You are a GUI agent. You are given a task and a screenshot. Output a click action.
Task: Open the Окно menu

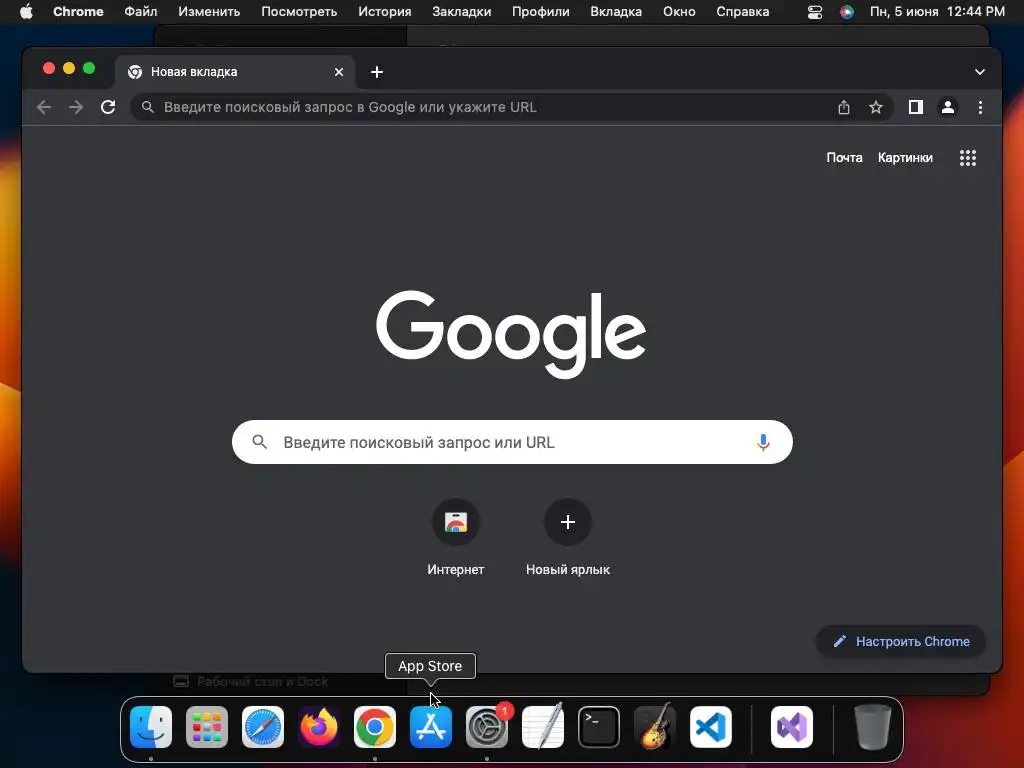pyautogui.click(x=679, y=12)
